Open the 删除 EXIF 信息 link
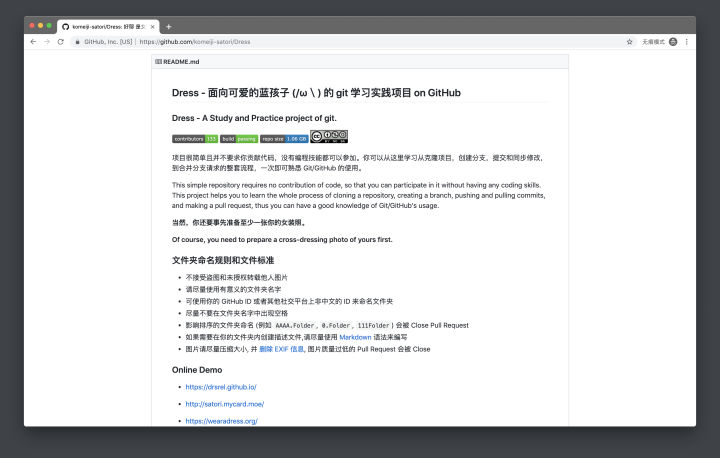 pos(281,349)
